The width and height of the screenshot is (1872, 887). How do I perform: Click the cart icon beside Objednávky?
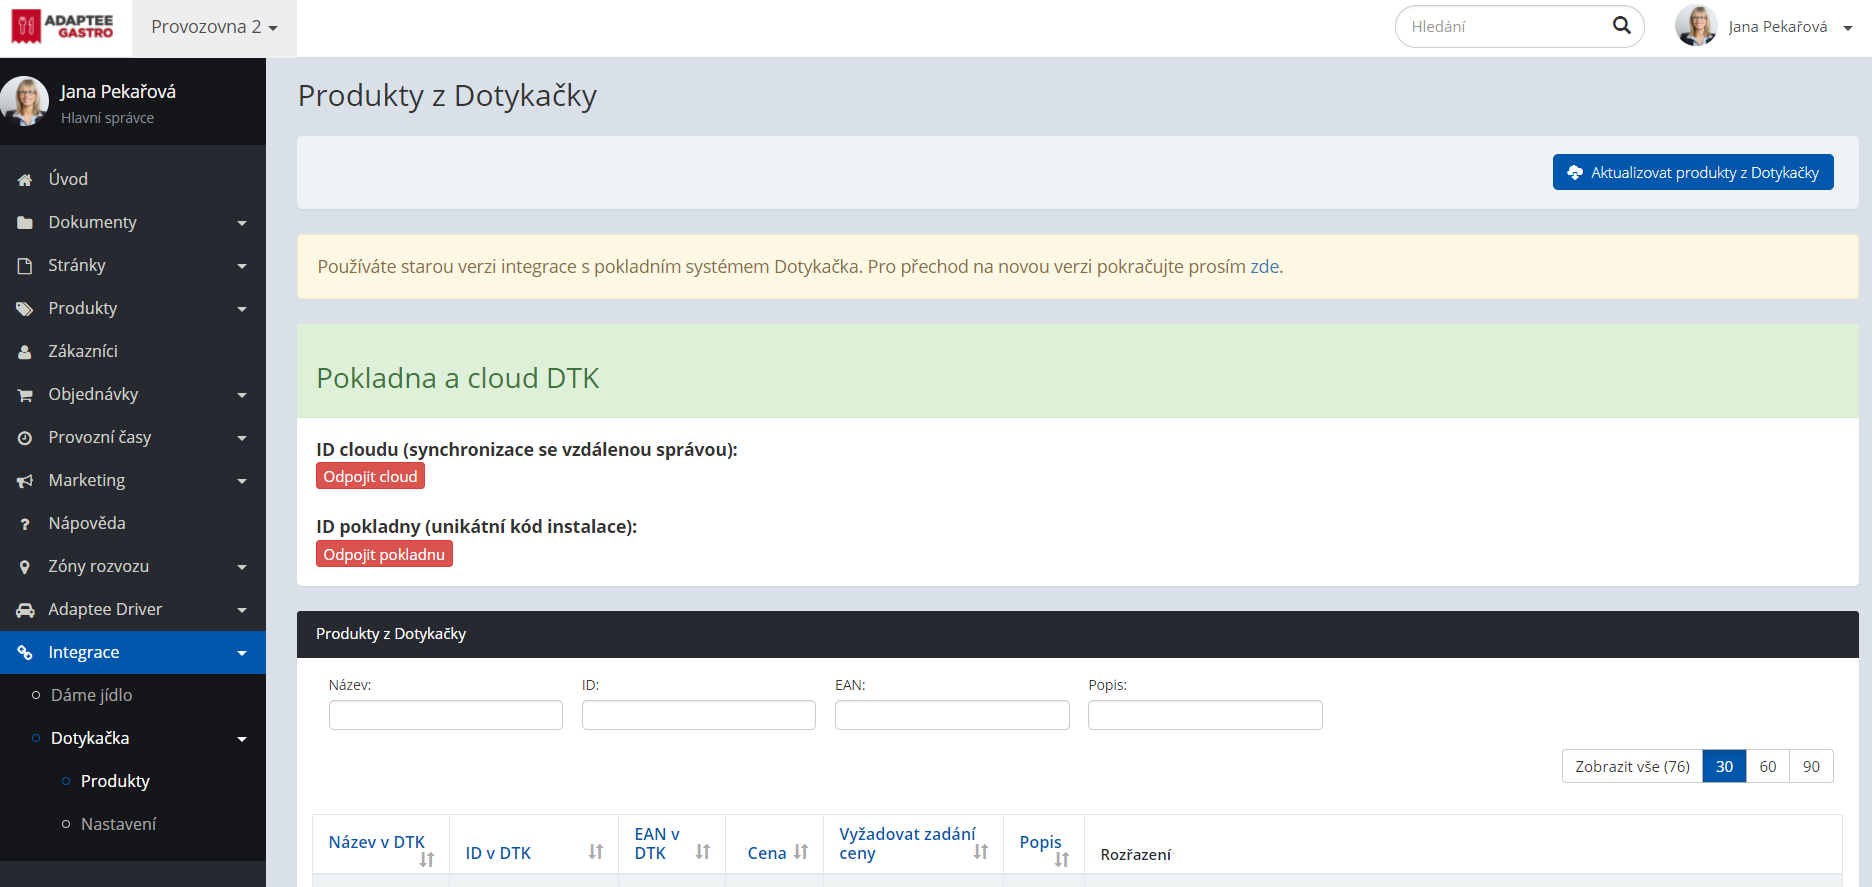[x=25, y=395]
